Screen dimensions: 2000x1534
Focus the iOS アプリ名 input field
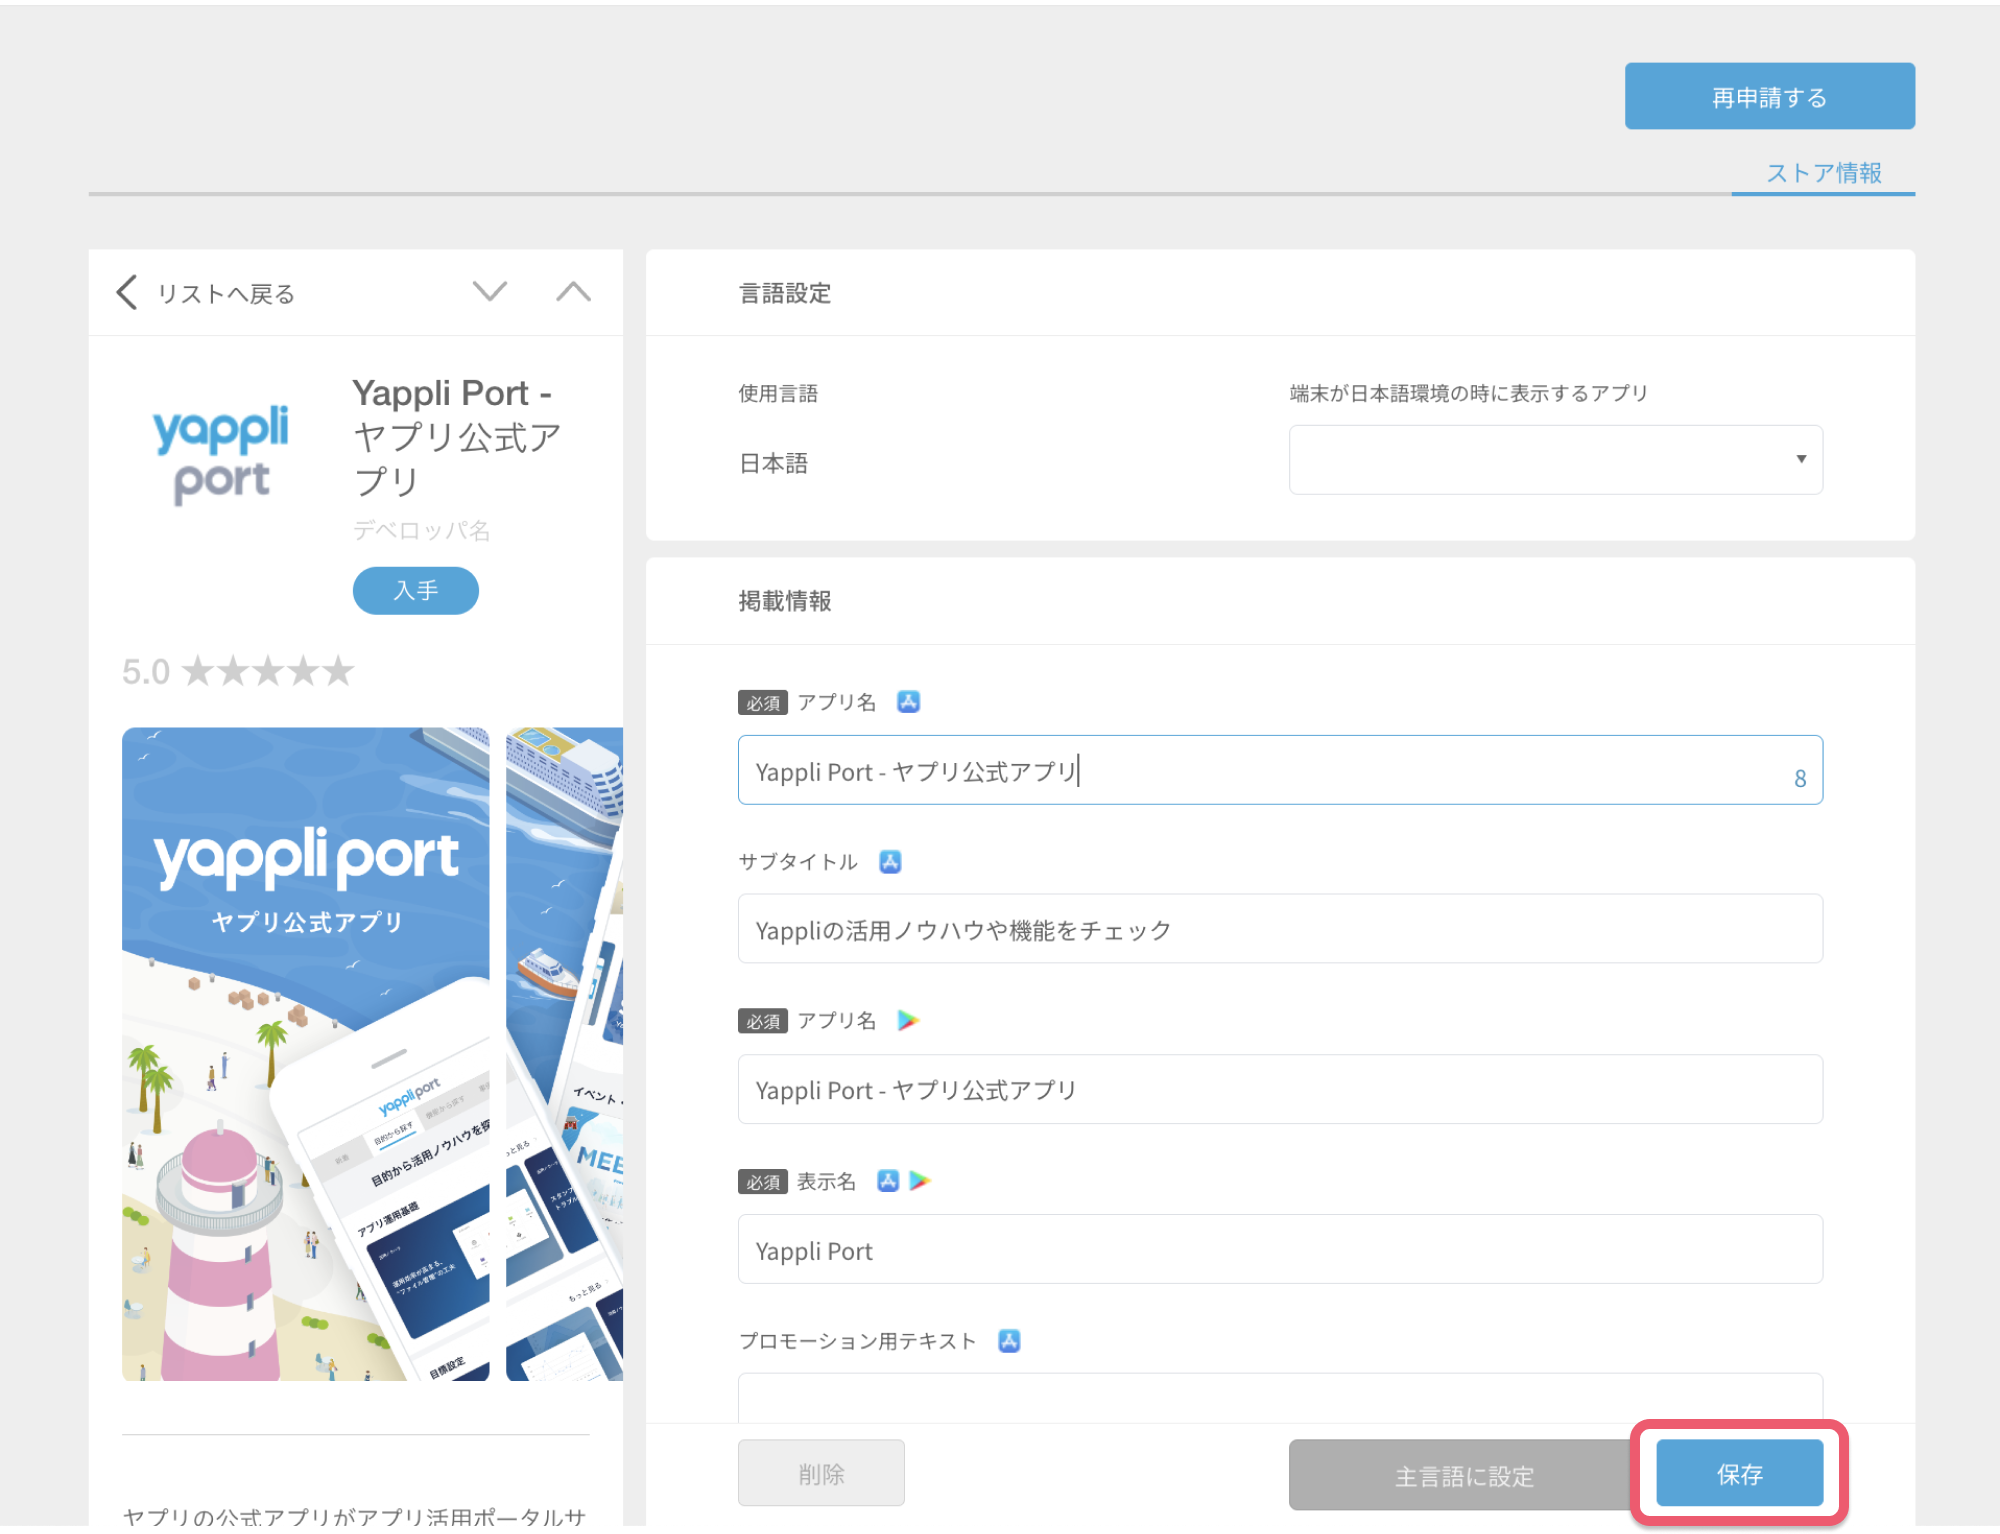(1280, 770)
